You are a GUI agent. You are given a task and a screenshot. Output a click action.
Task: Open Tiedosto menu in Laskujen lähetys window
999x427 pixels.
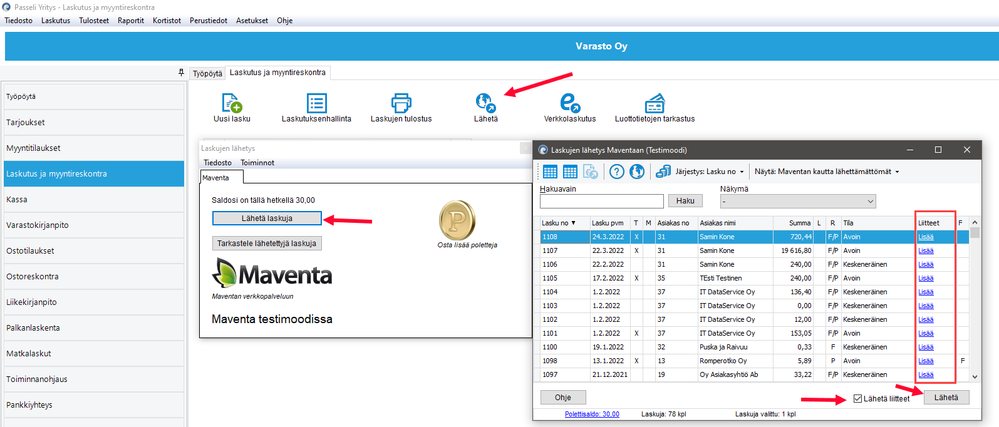tap(217, 163)
